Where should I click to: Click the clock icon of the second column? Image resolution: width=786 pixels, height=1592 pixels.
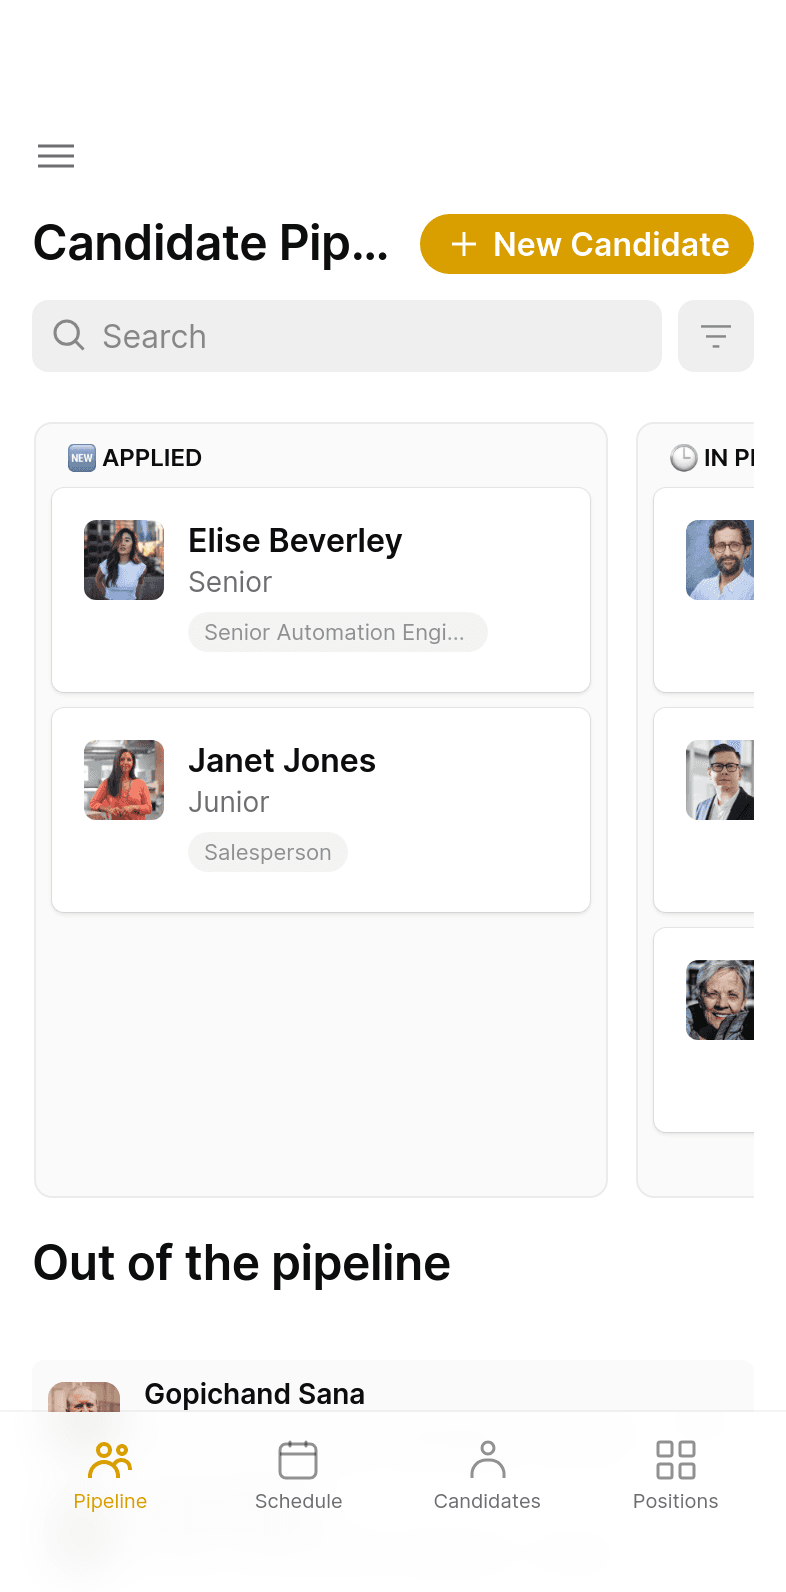[684, 458]
